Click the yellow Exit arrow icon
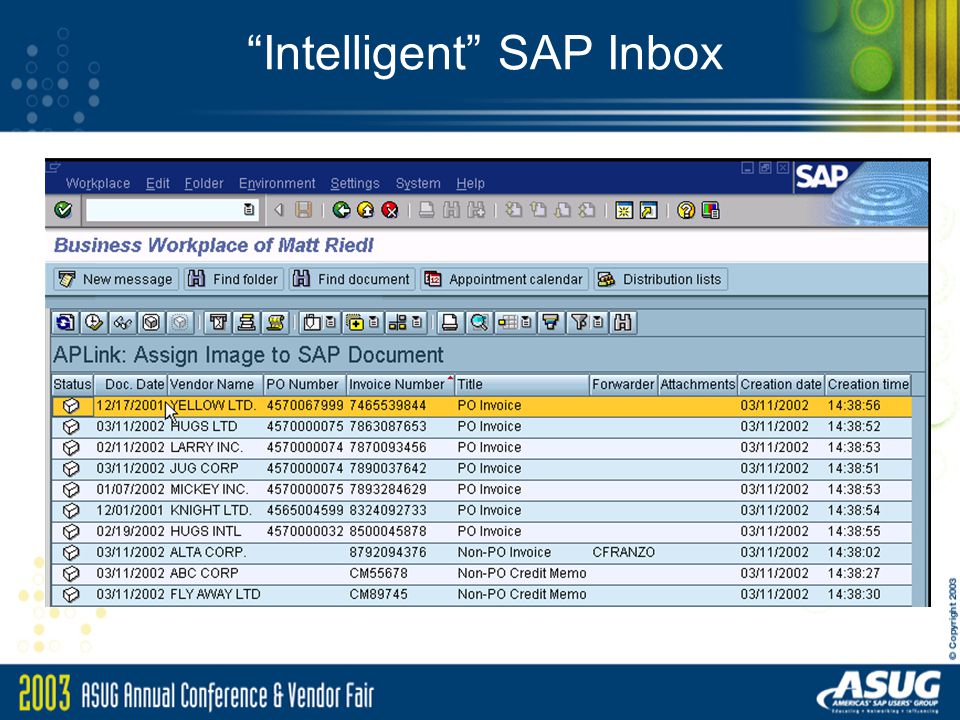 366,210
